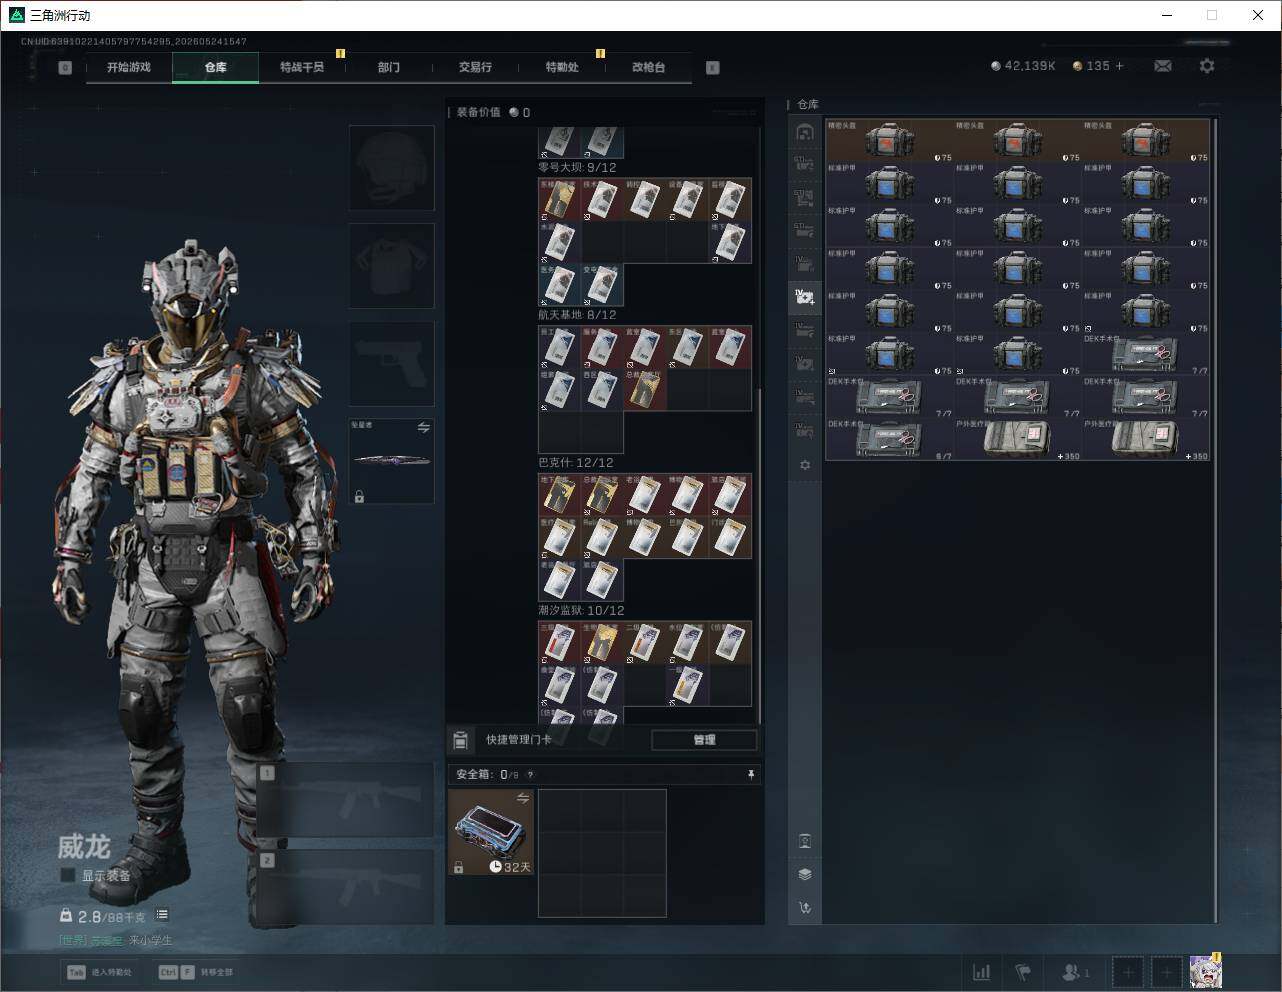Click the 威龙 operator name
Screen dimensions: 1282x992
click(x=84, y=846)
